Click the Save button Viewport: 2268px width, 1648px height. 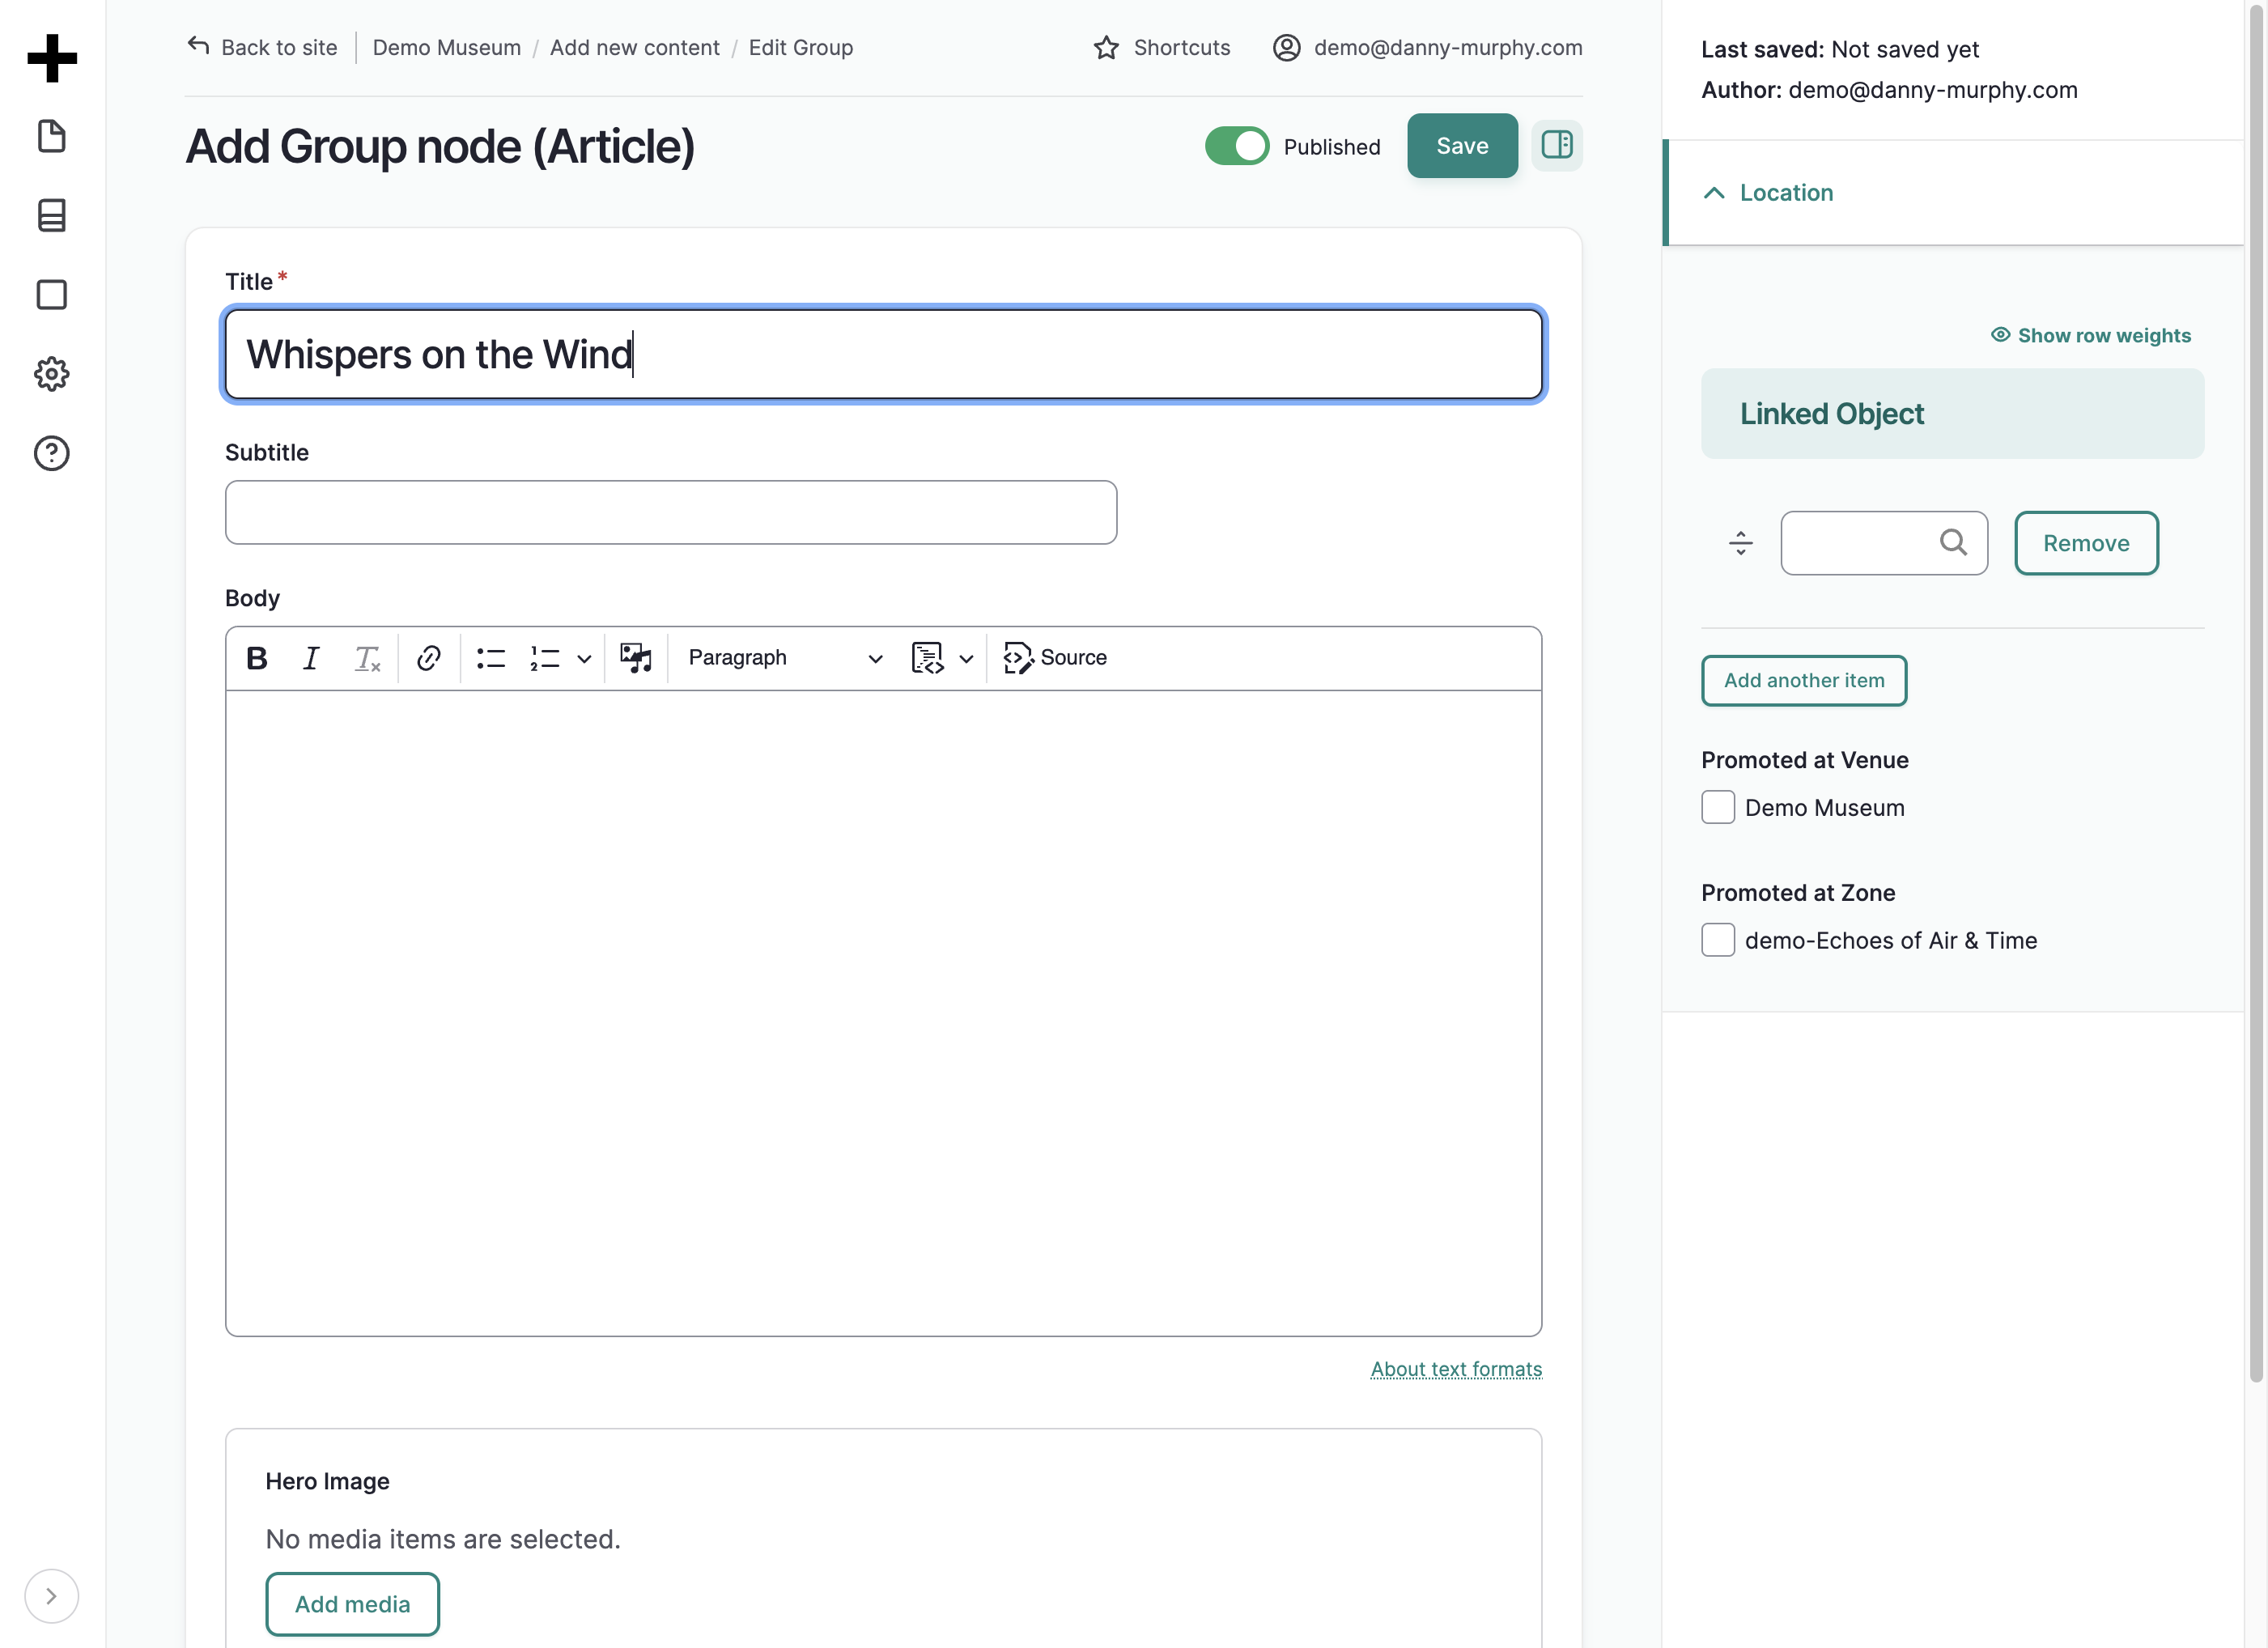(x=1462, y=146)
